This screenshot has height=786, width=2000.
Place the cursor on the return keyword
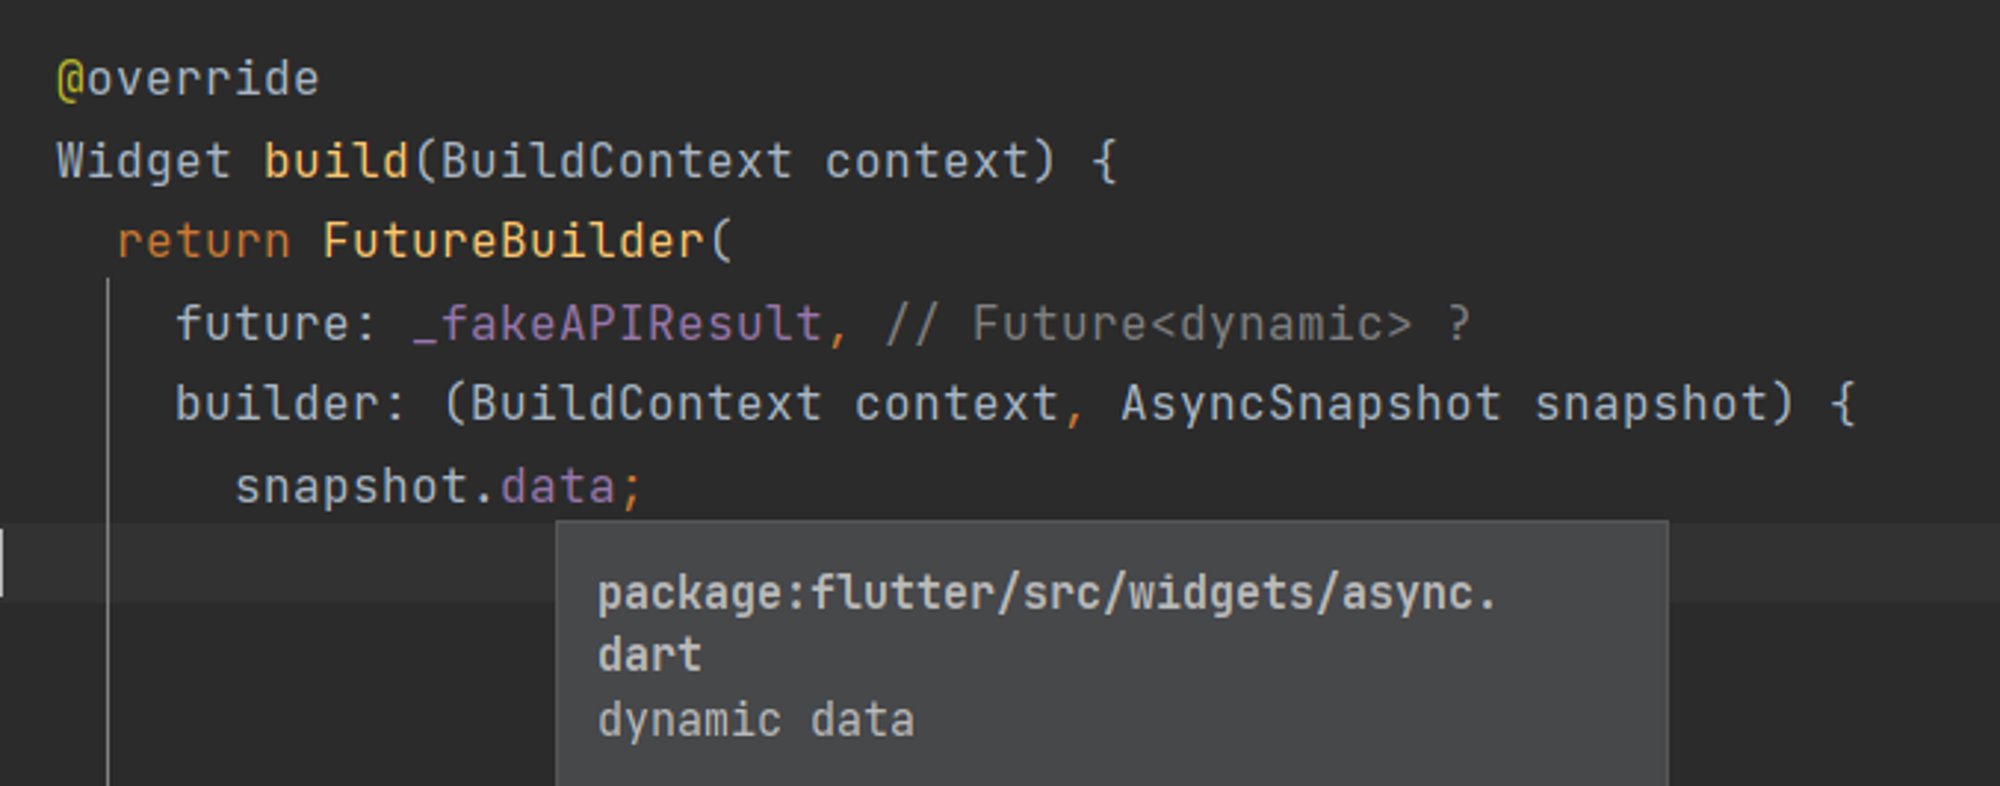[204, 242]
